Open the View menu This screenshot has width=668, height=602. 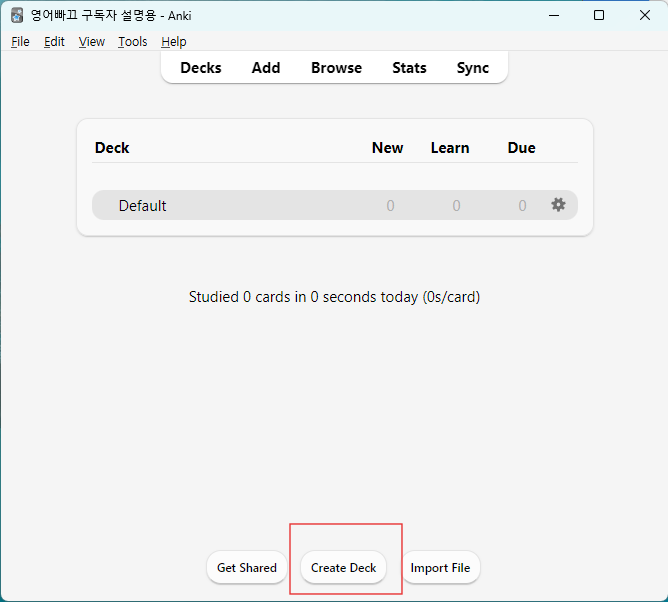(x=92, y=42)
